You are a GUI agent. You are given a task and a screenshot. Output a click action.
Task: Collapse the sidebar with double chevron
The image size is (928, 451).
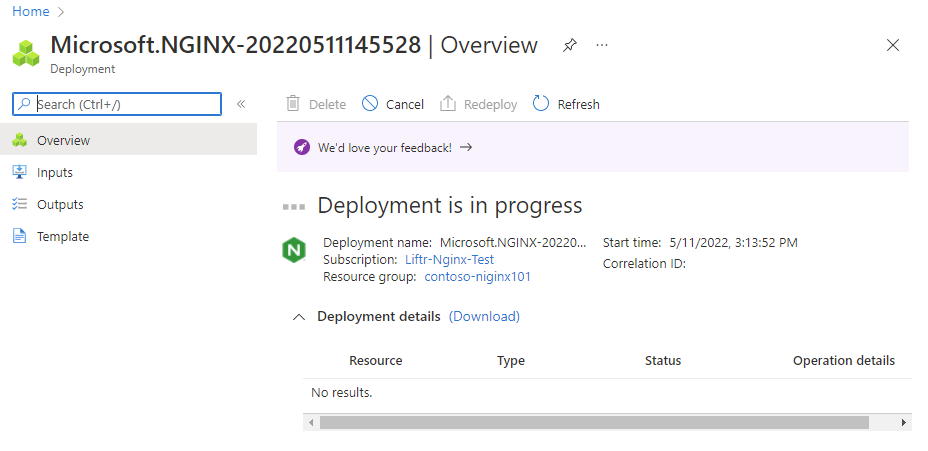pyautogui.click(x=241, y=104)
